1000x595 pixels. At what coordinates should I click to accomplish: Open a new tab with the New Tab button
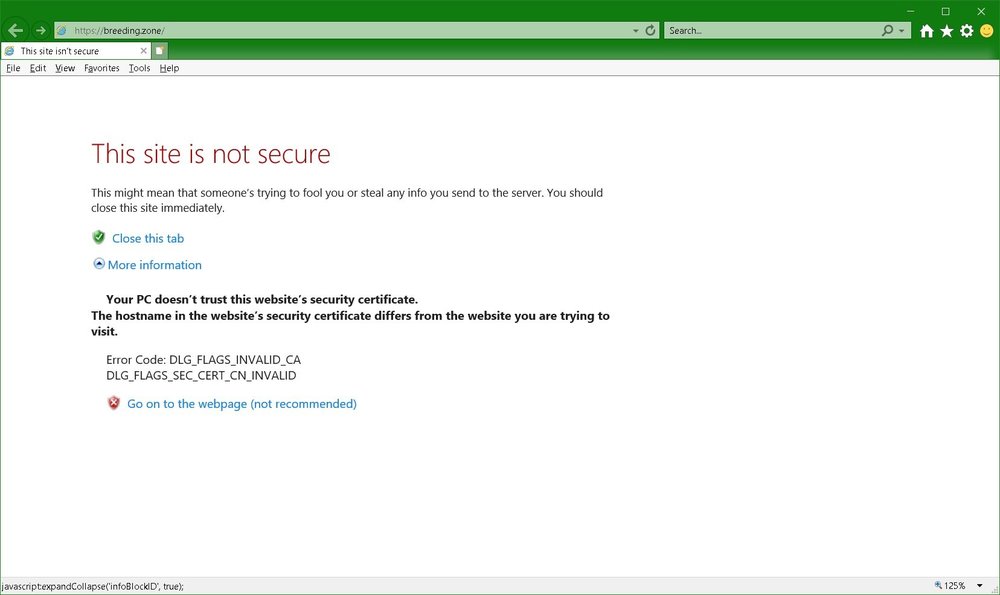[160, 50]
